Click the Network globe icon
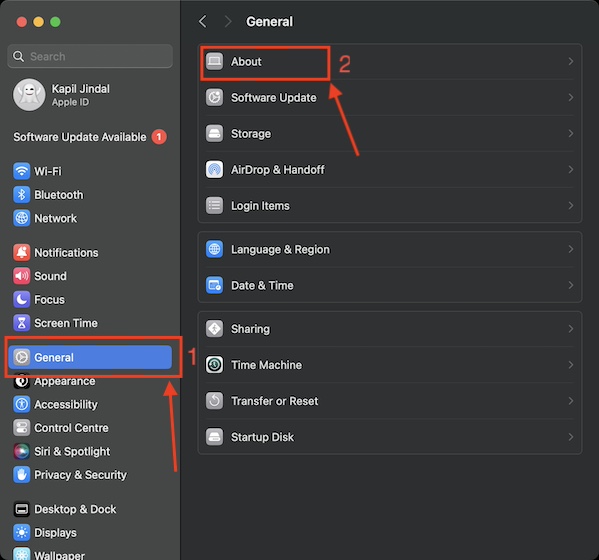The height and width of the screenshot is (560, 599). pyautogui.click(x=21, y=218)
